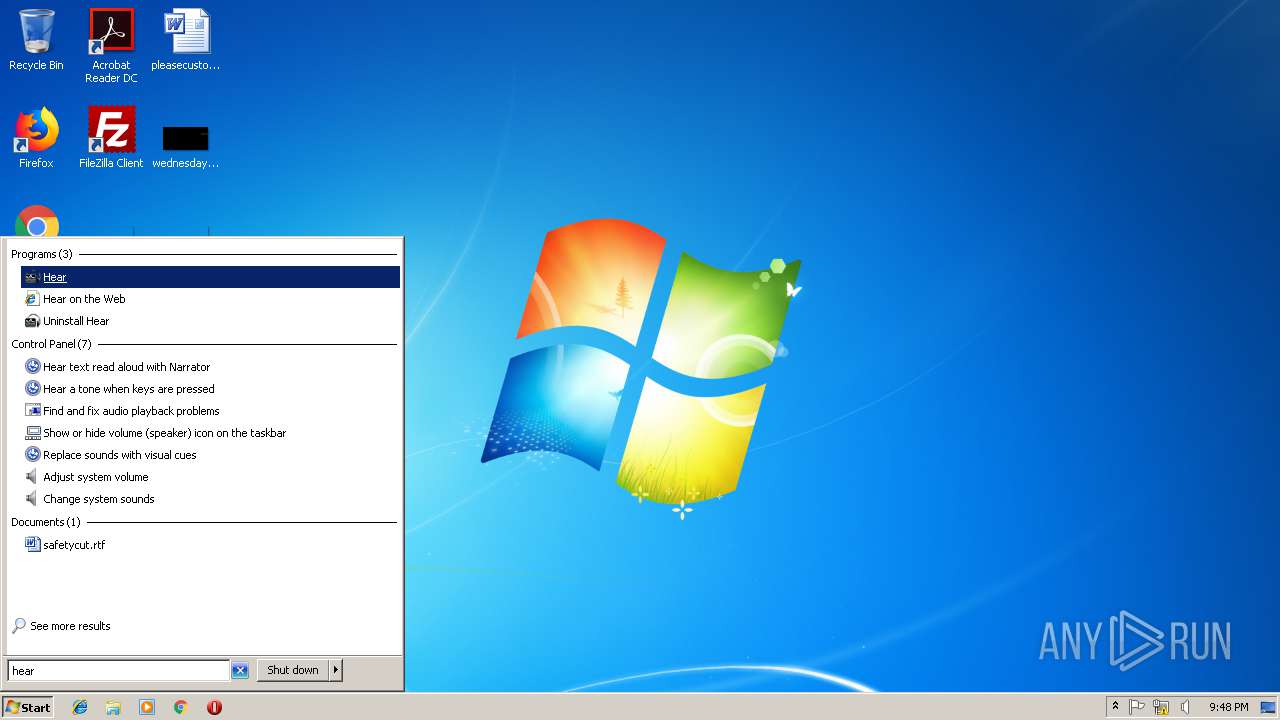Click the Adjust system volume speaker icon
This screenshot has width=1280, height=720.
click(x=32, y=477)
